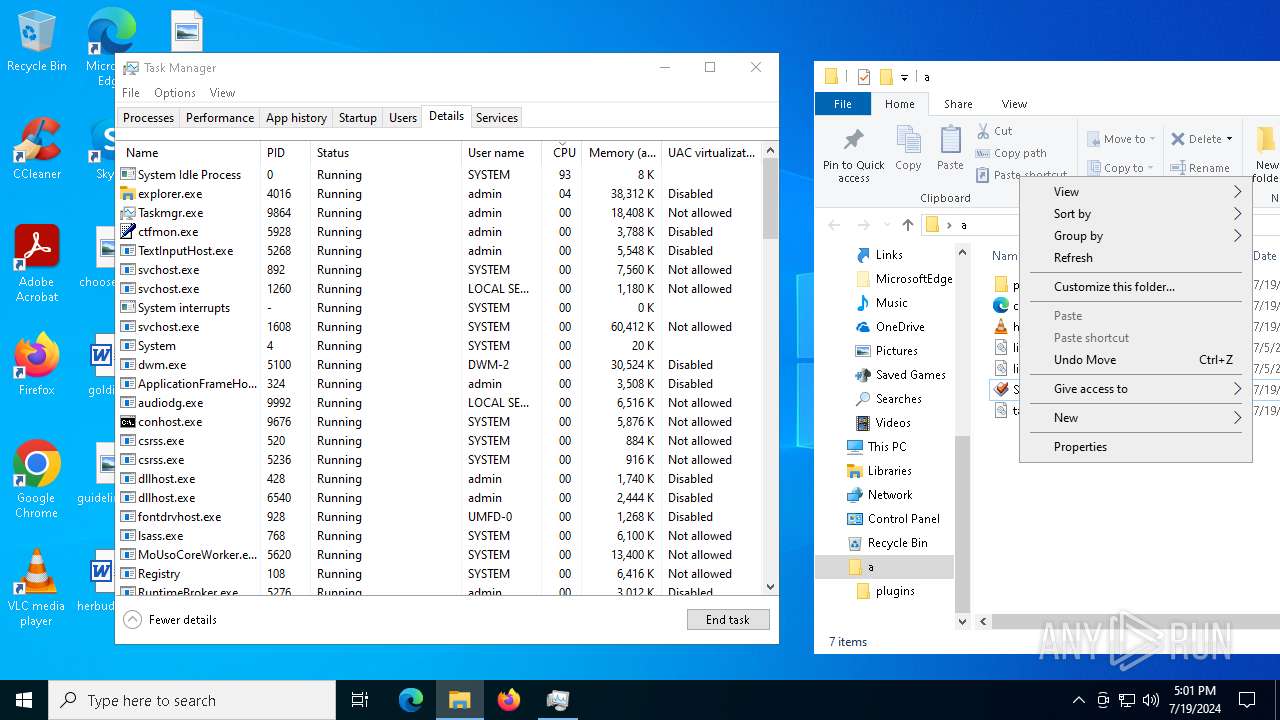1280x720 pixels.
Task: Open the Recycle Bin desktop icon
Action: pos(36,41)
